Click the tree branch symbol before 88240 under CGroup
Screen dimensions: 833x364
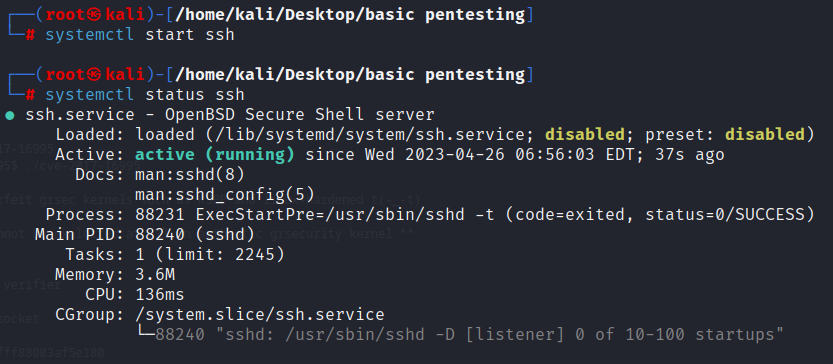[145, 335]
